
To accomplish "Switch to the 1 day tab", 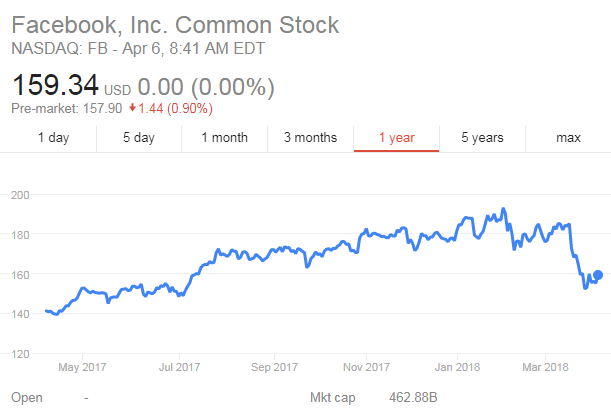I will tap(53, 138).
